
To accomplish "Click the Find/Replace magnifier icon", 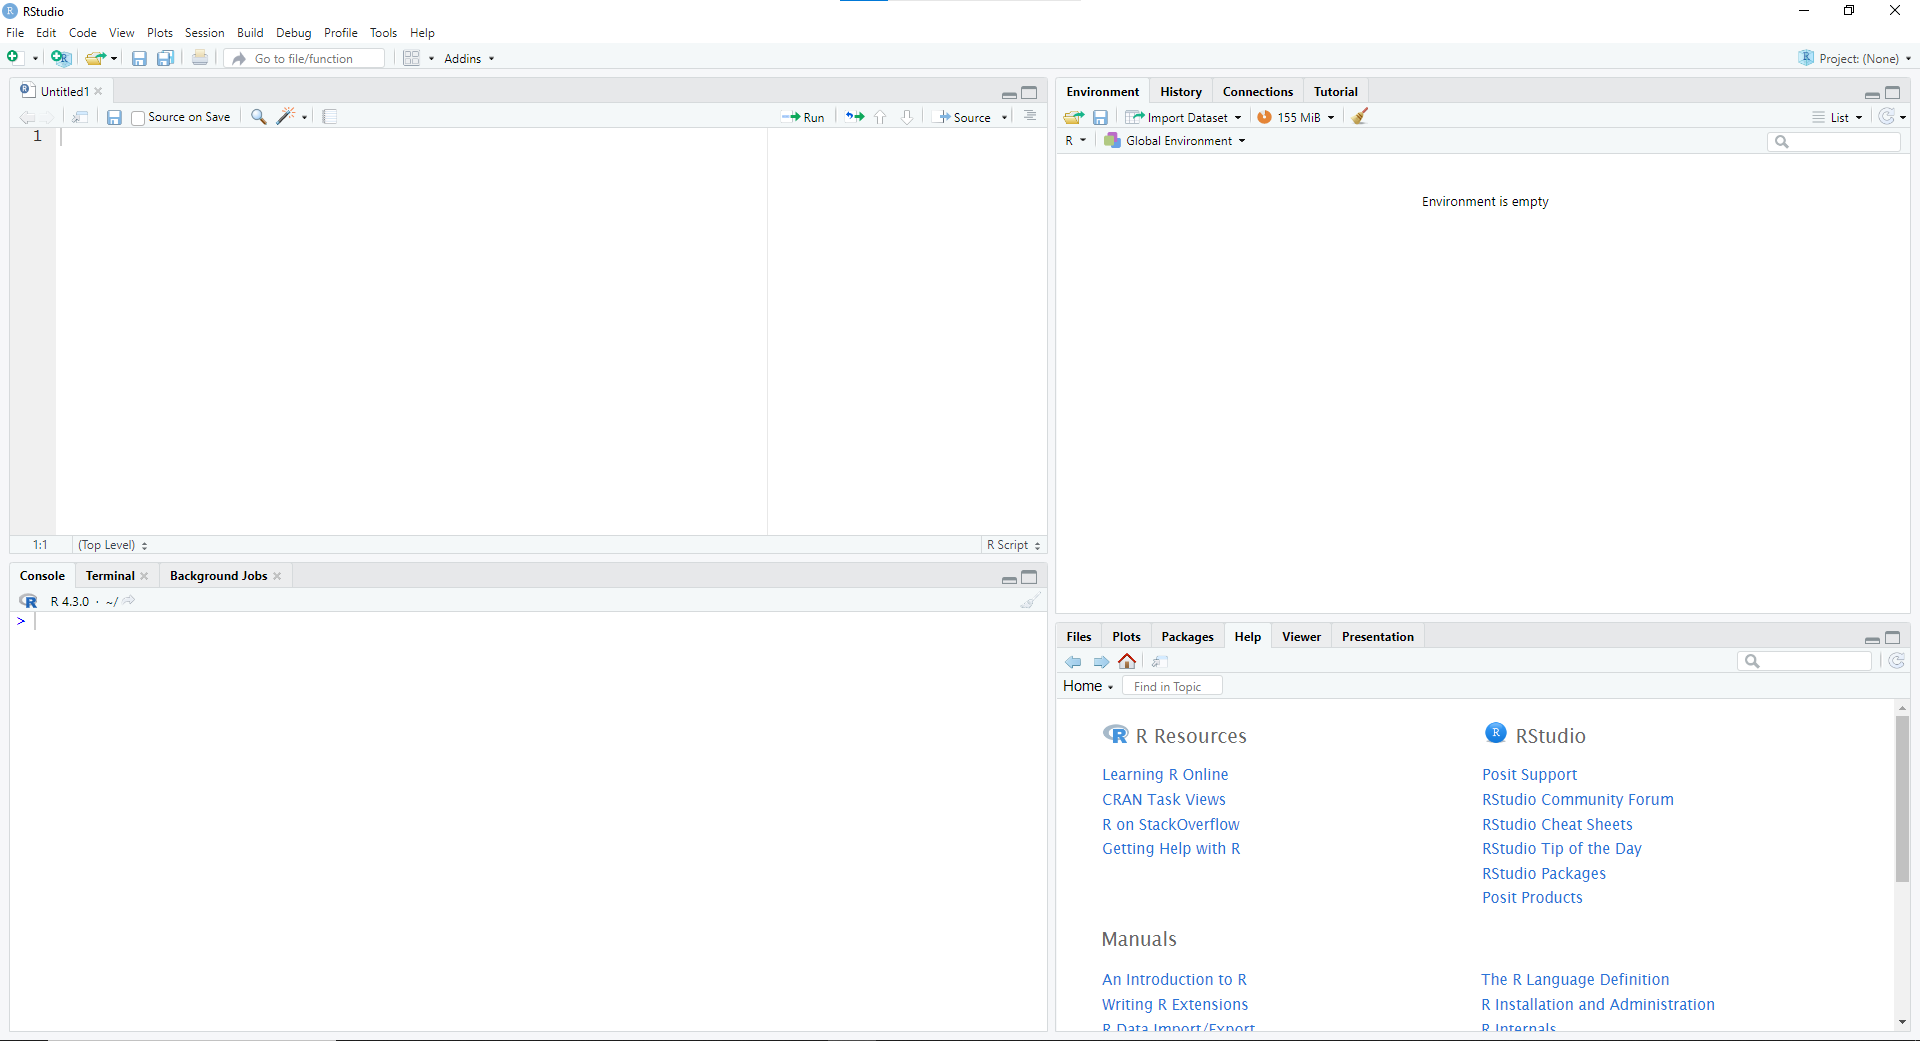I will (x=258, y=117).
